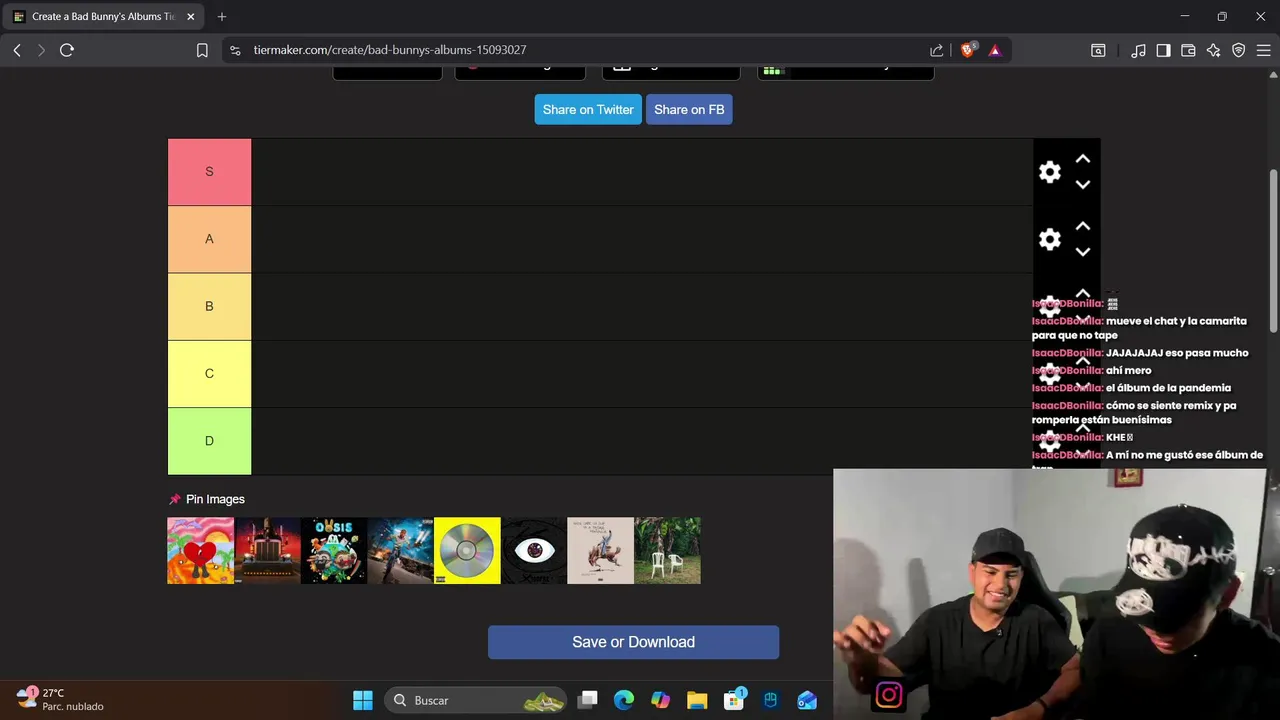The width and height of the screenshot is (1280, 720).
Task: Open Microsoft Store from taskbar
Action: 734,699
